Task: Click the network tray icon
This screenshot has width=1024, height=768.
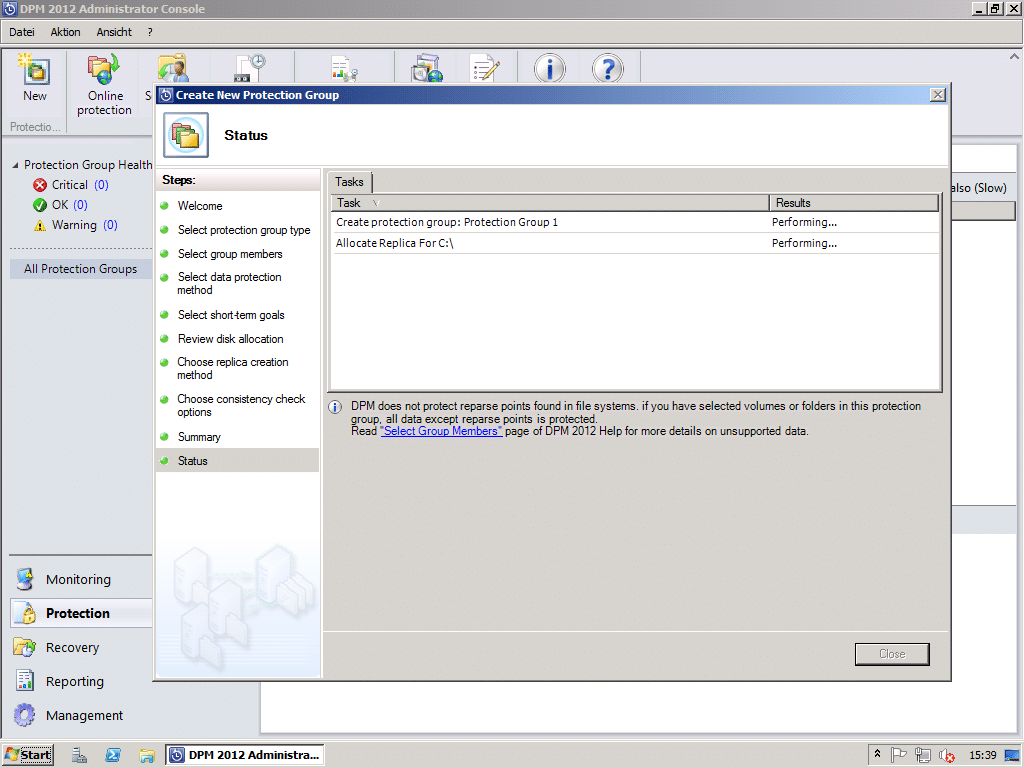Action: 923,755
